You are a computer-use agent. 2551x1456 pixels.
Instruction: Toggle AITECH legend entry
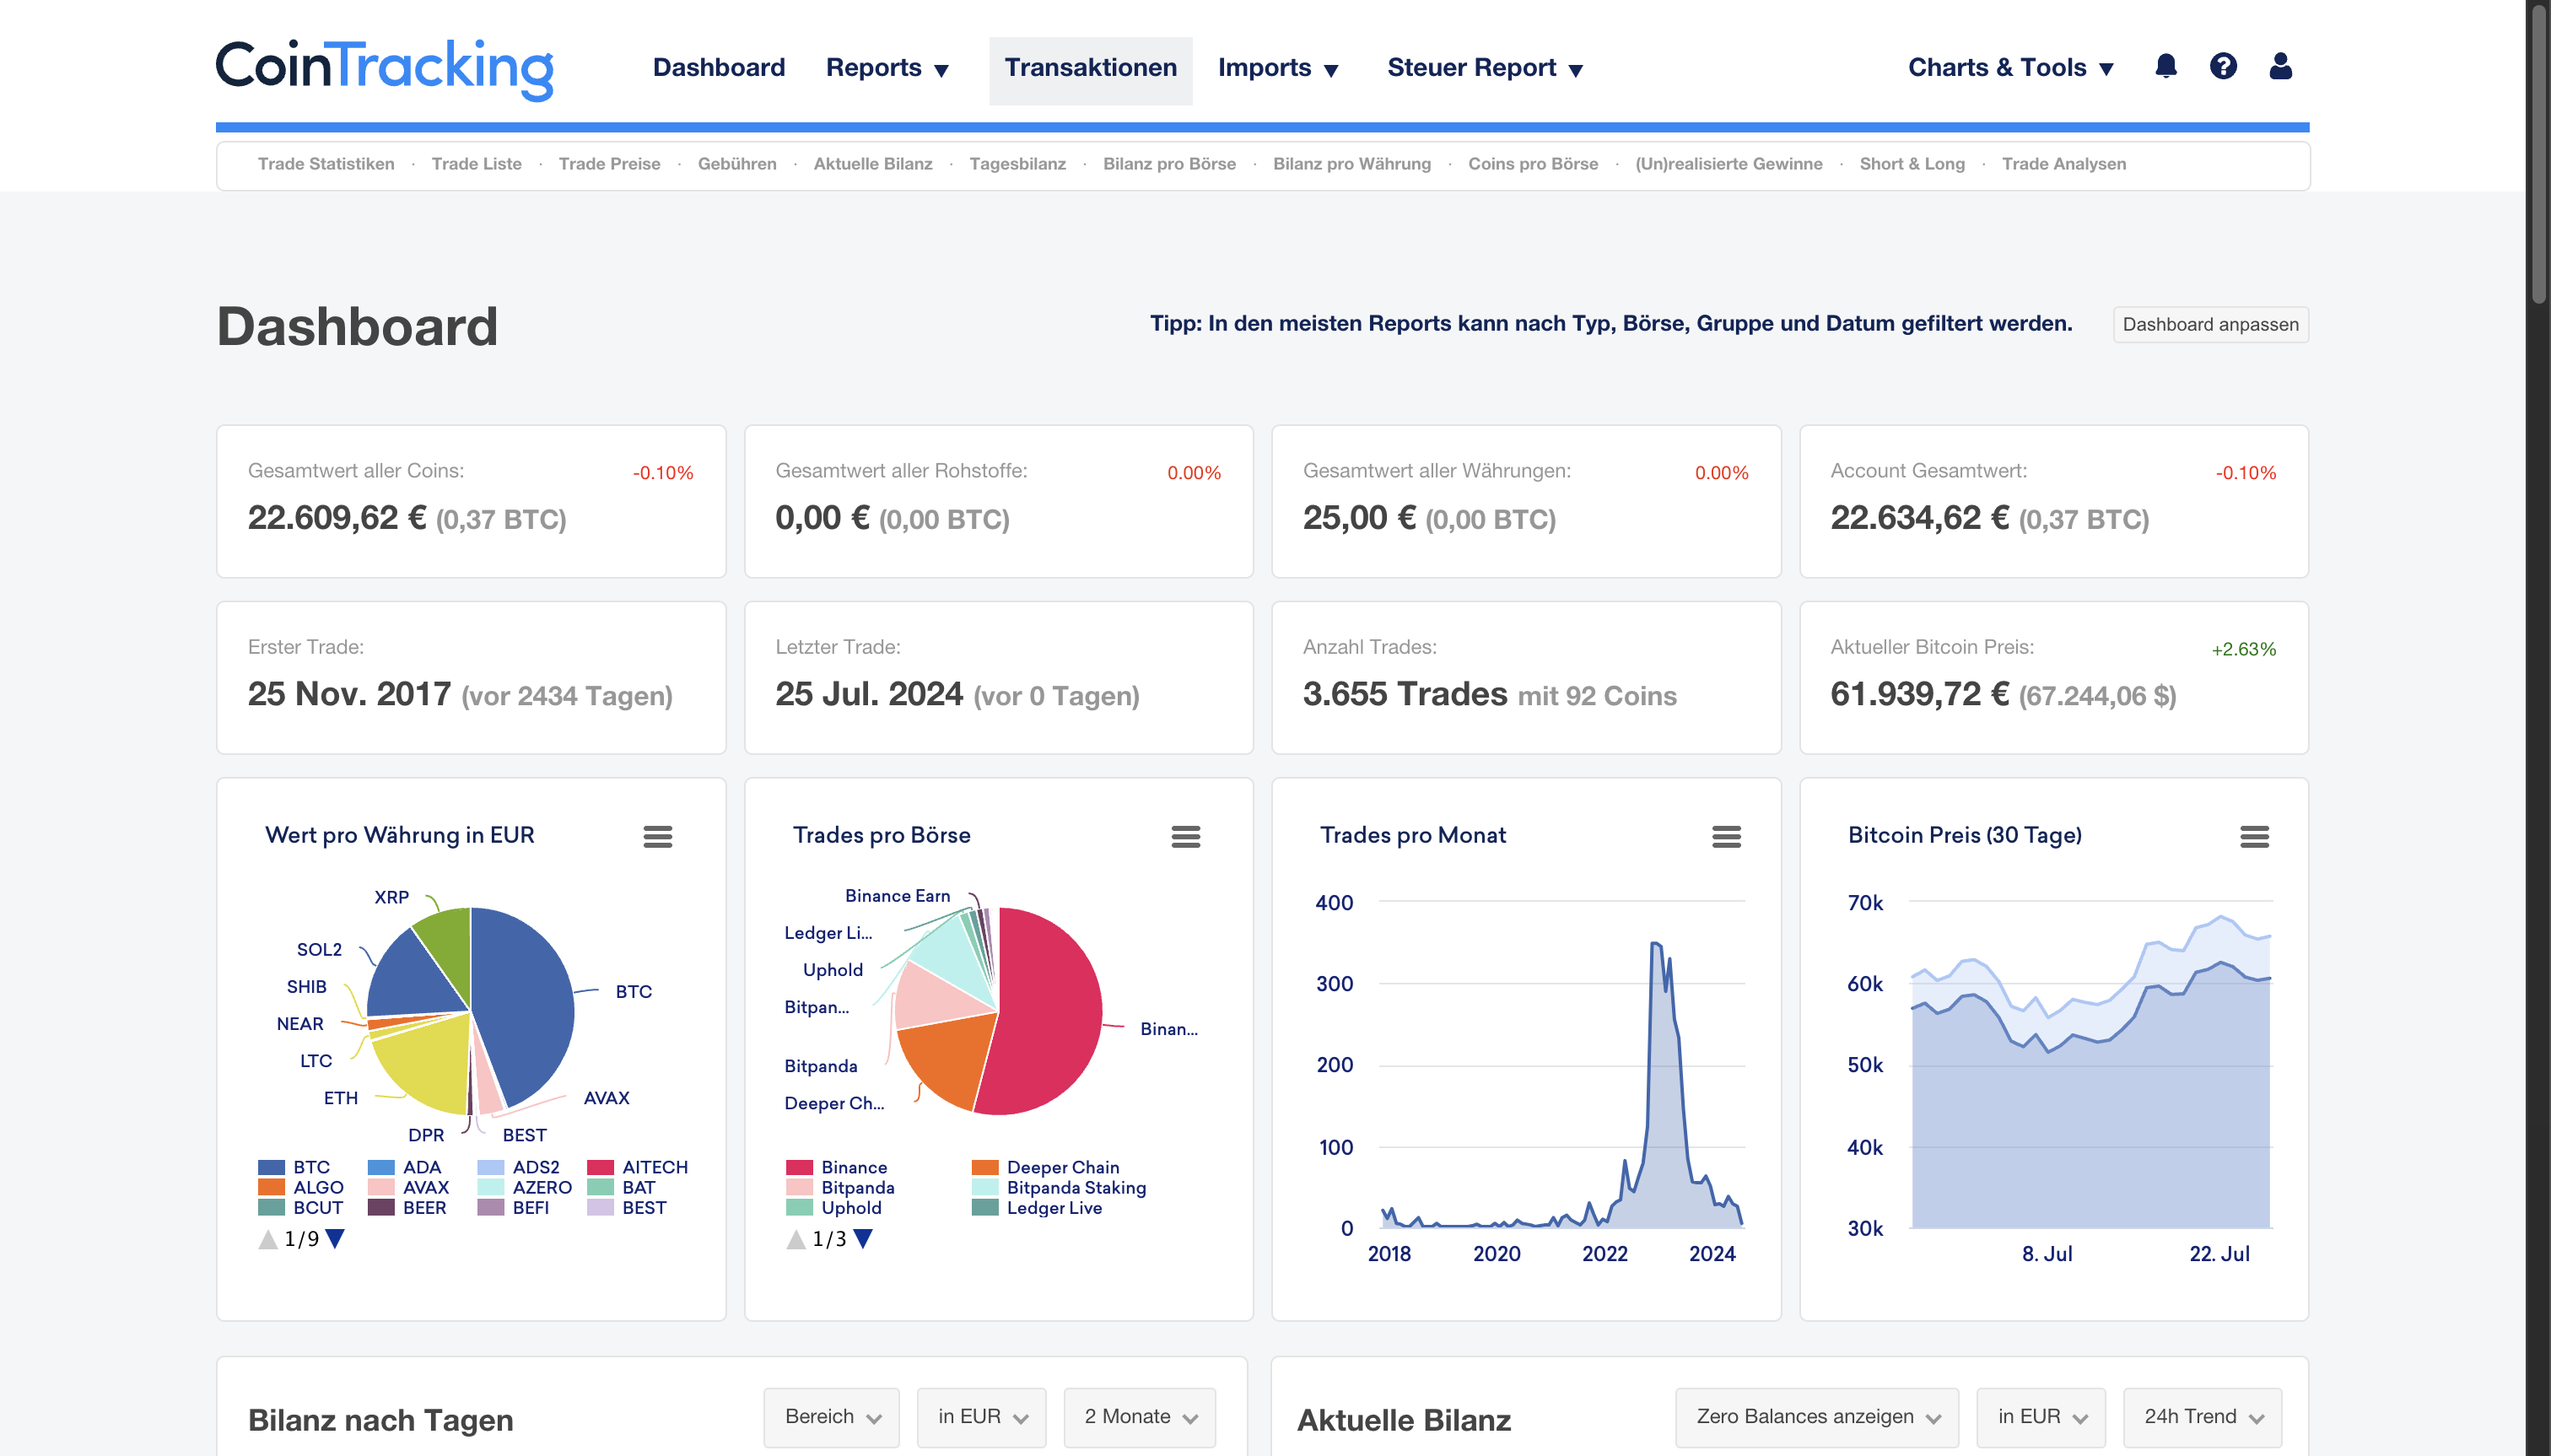[x=637, y=1167]
